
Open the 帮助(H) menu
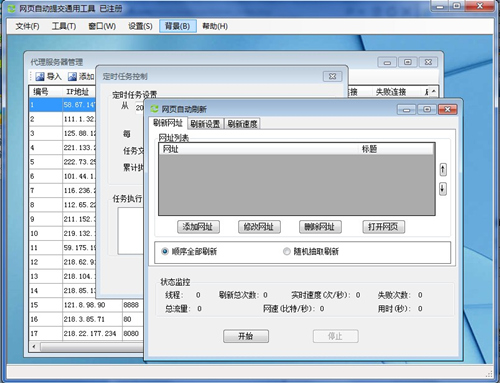coord(215,26)
